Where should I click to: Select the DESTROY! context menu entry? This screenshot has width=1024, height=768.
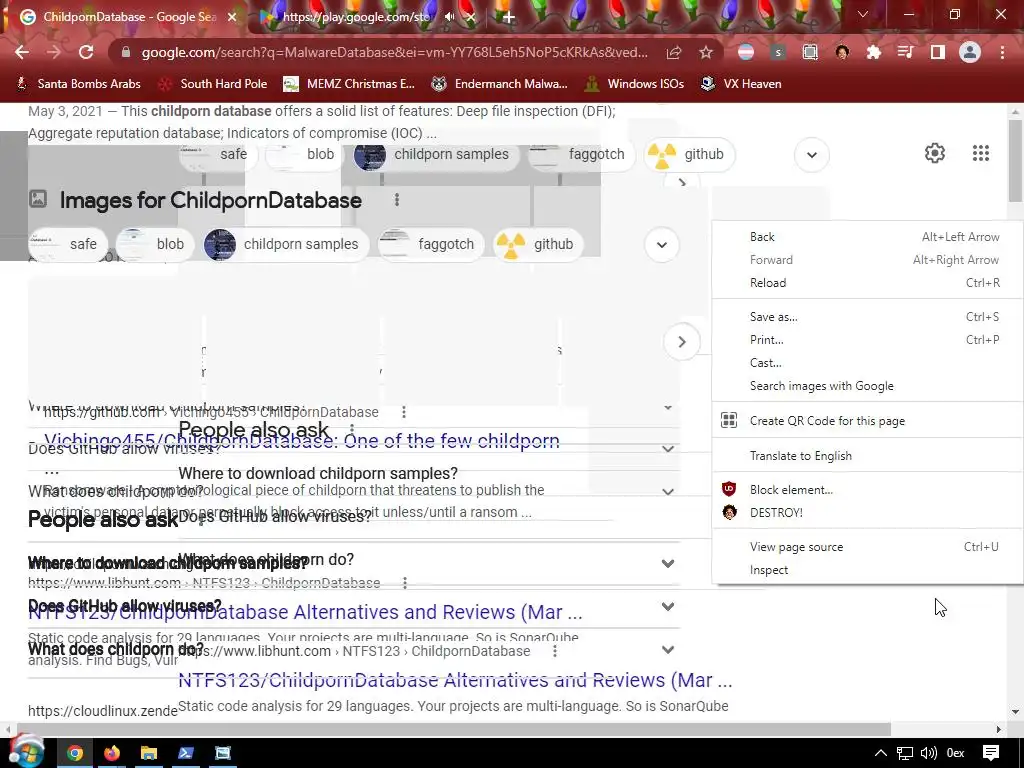point(868,513)
